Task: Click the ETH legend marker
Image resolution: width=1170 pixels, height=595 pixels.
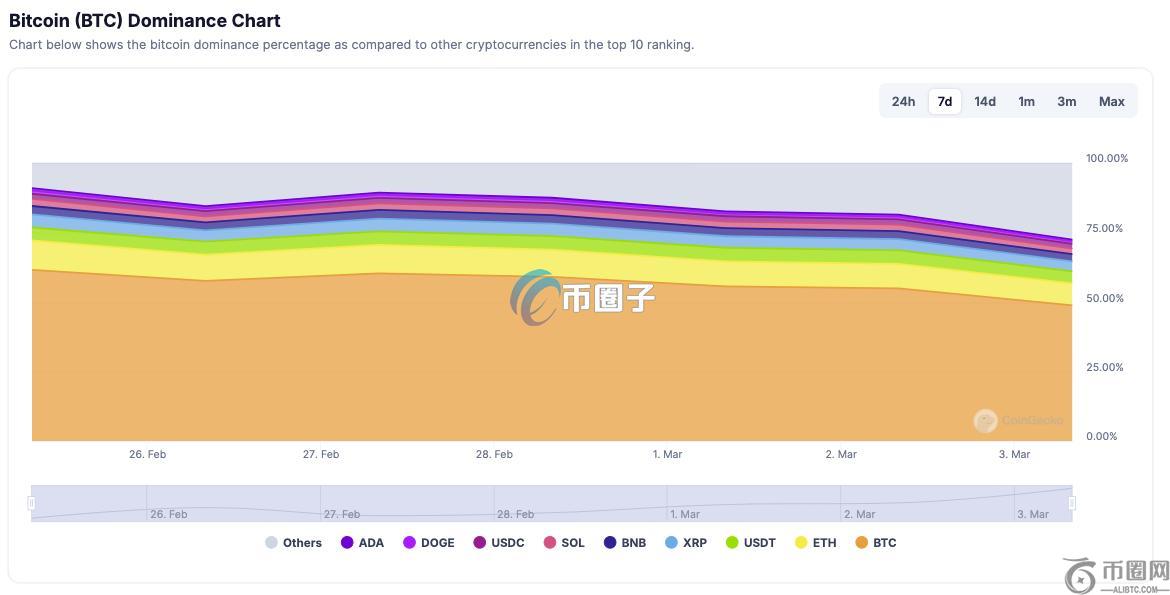Action: 801,543
